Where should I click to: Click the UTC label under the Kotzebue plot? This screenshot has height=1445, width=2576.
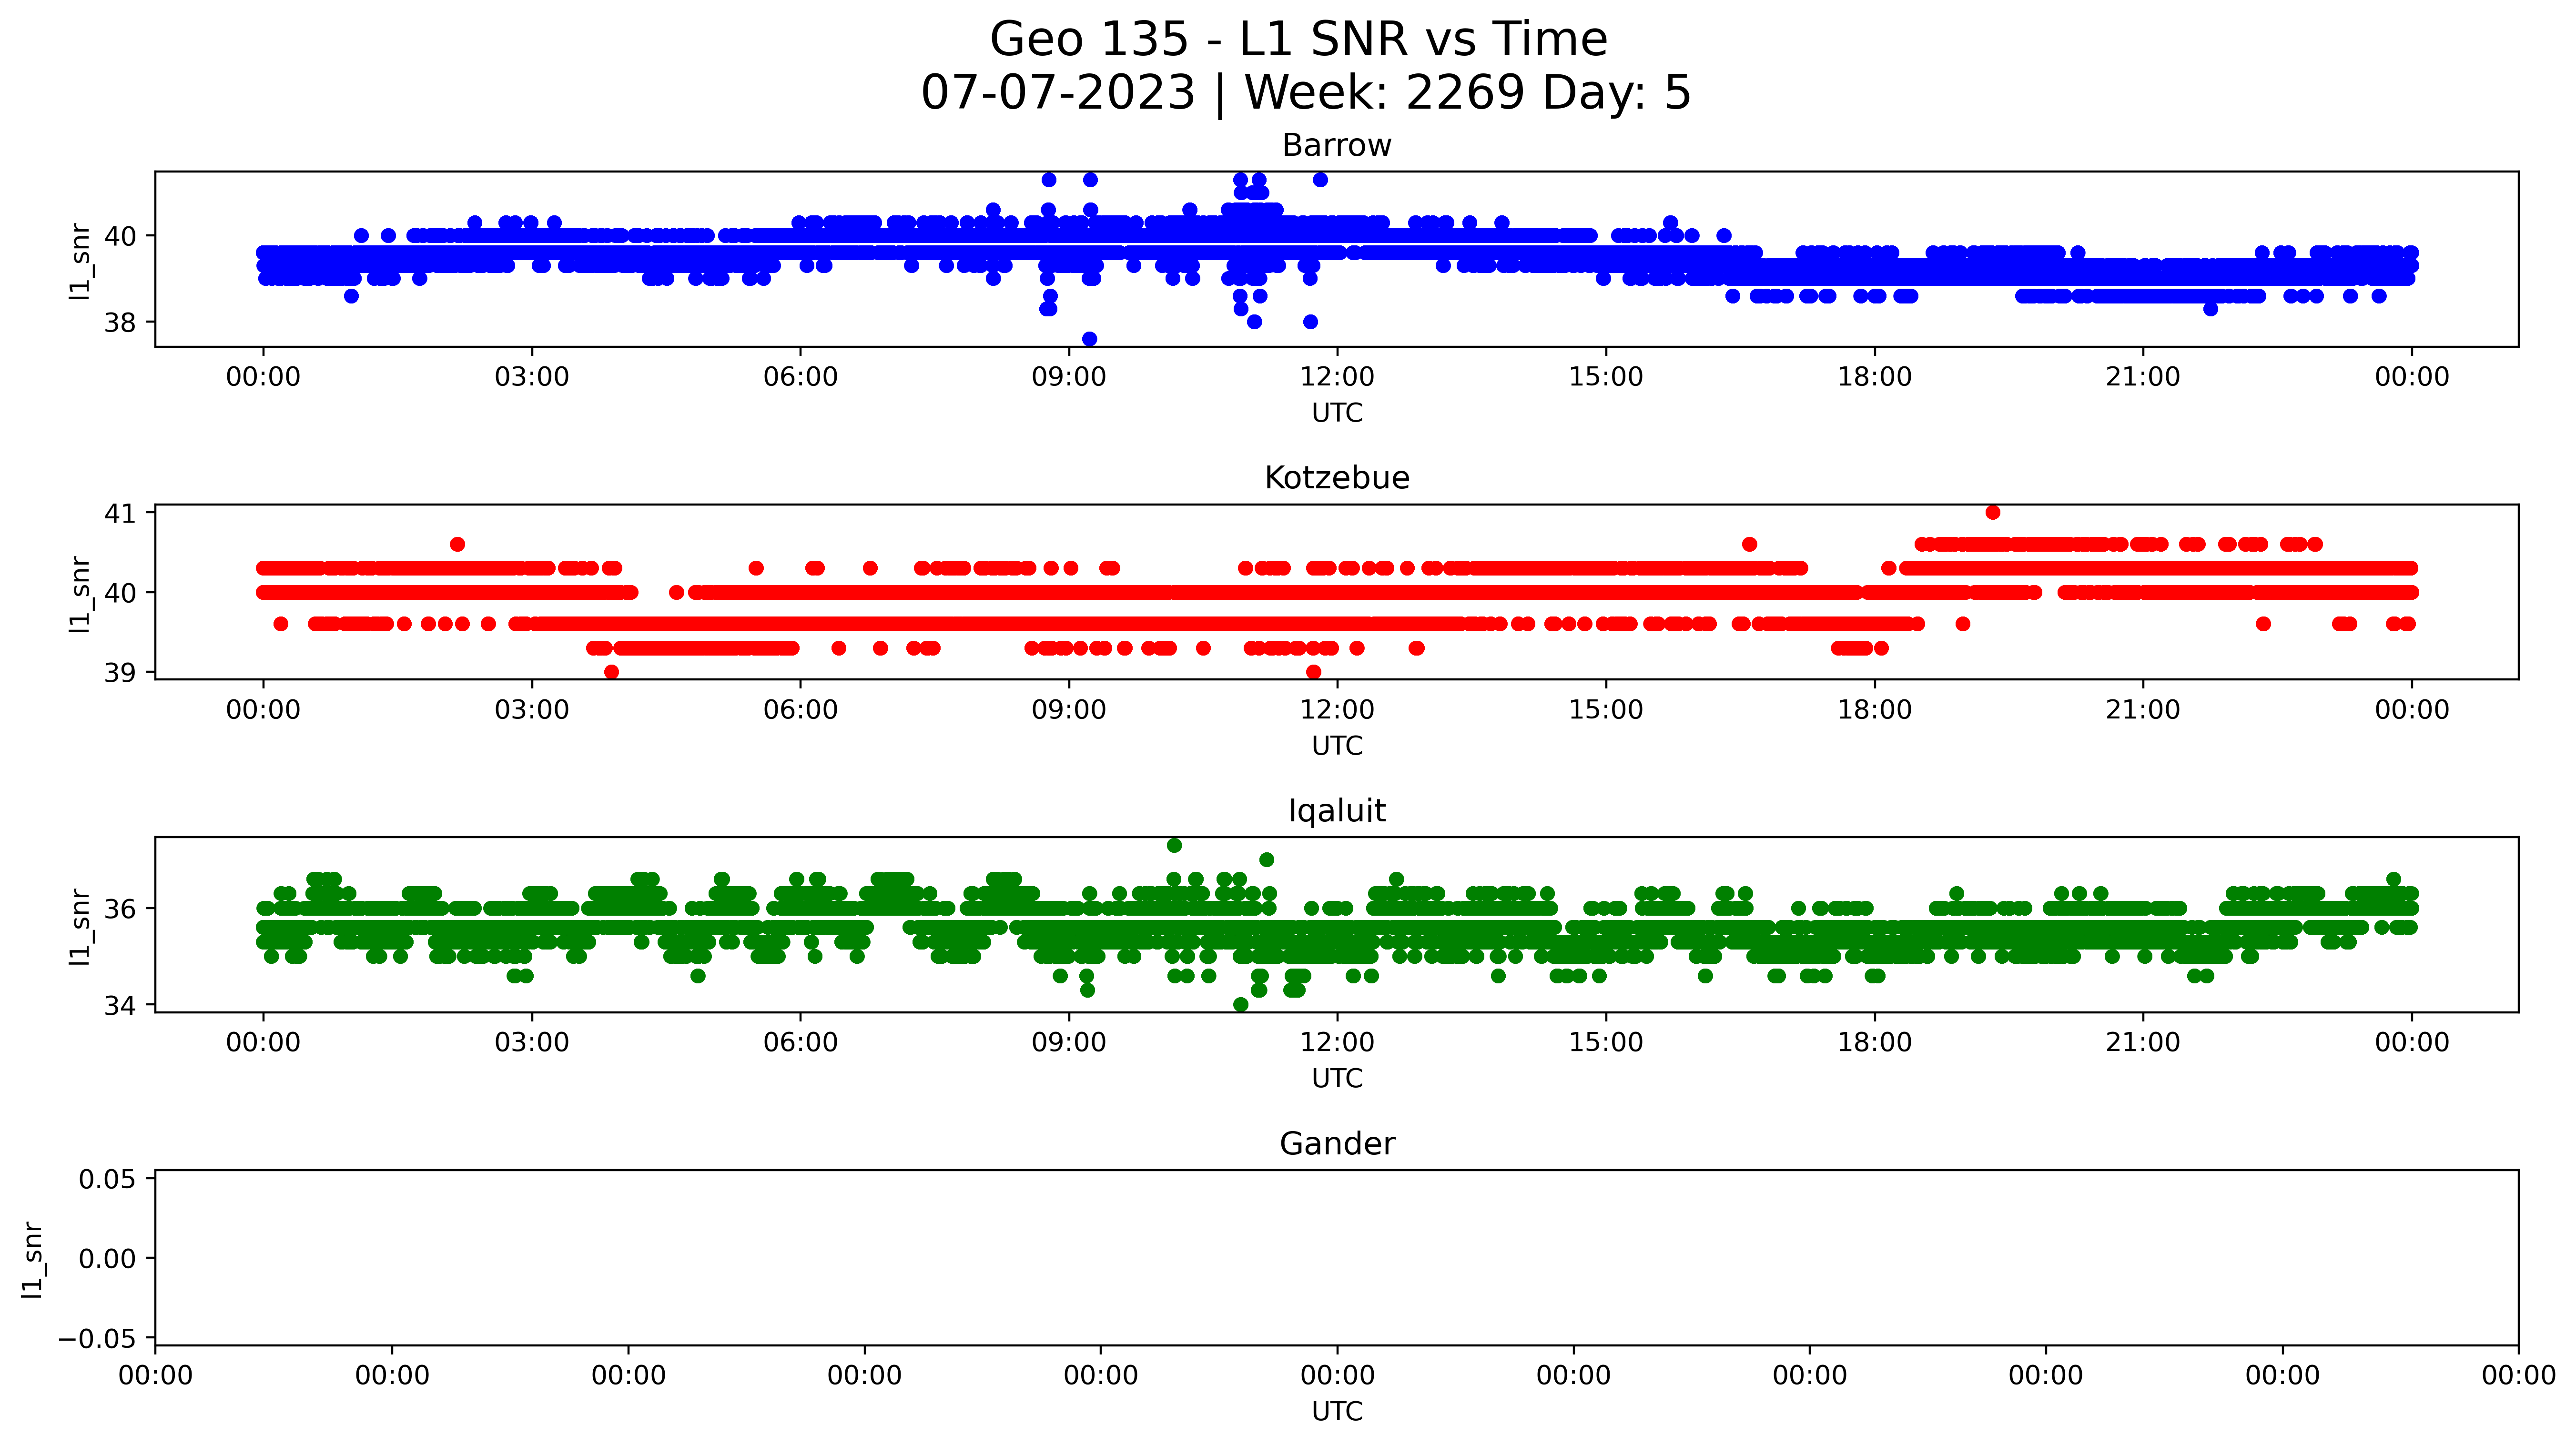tap(1337, 746)
